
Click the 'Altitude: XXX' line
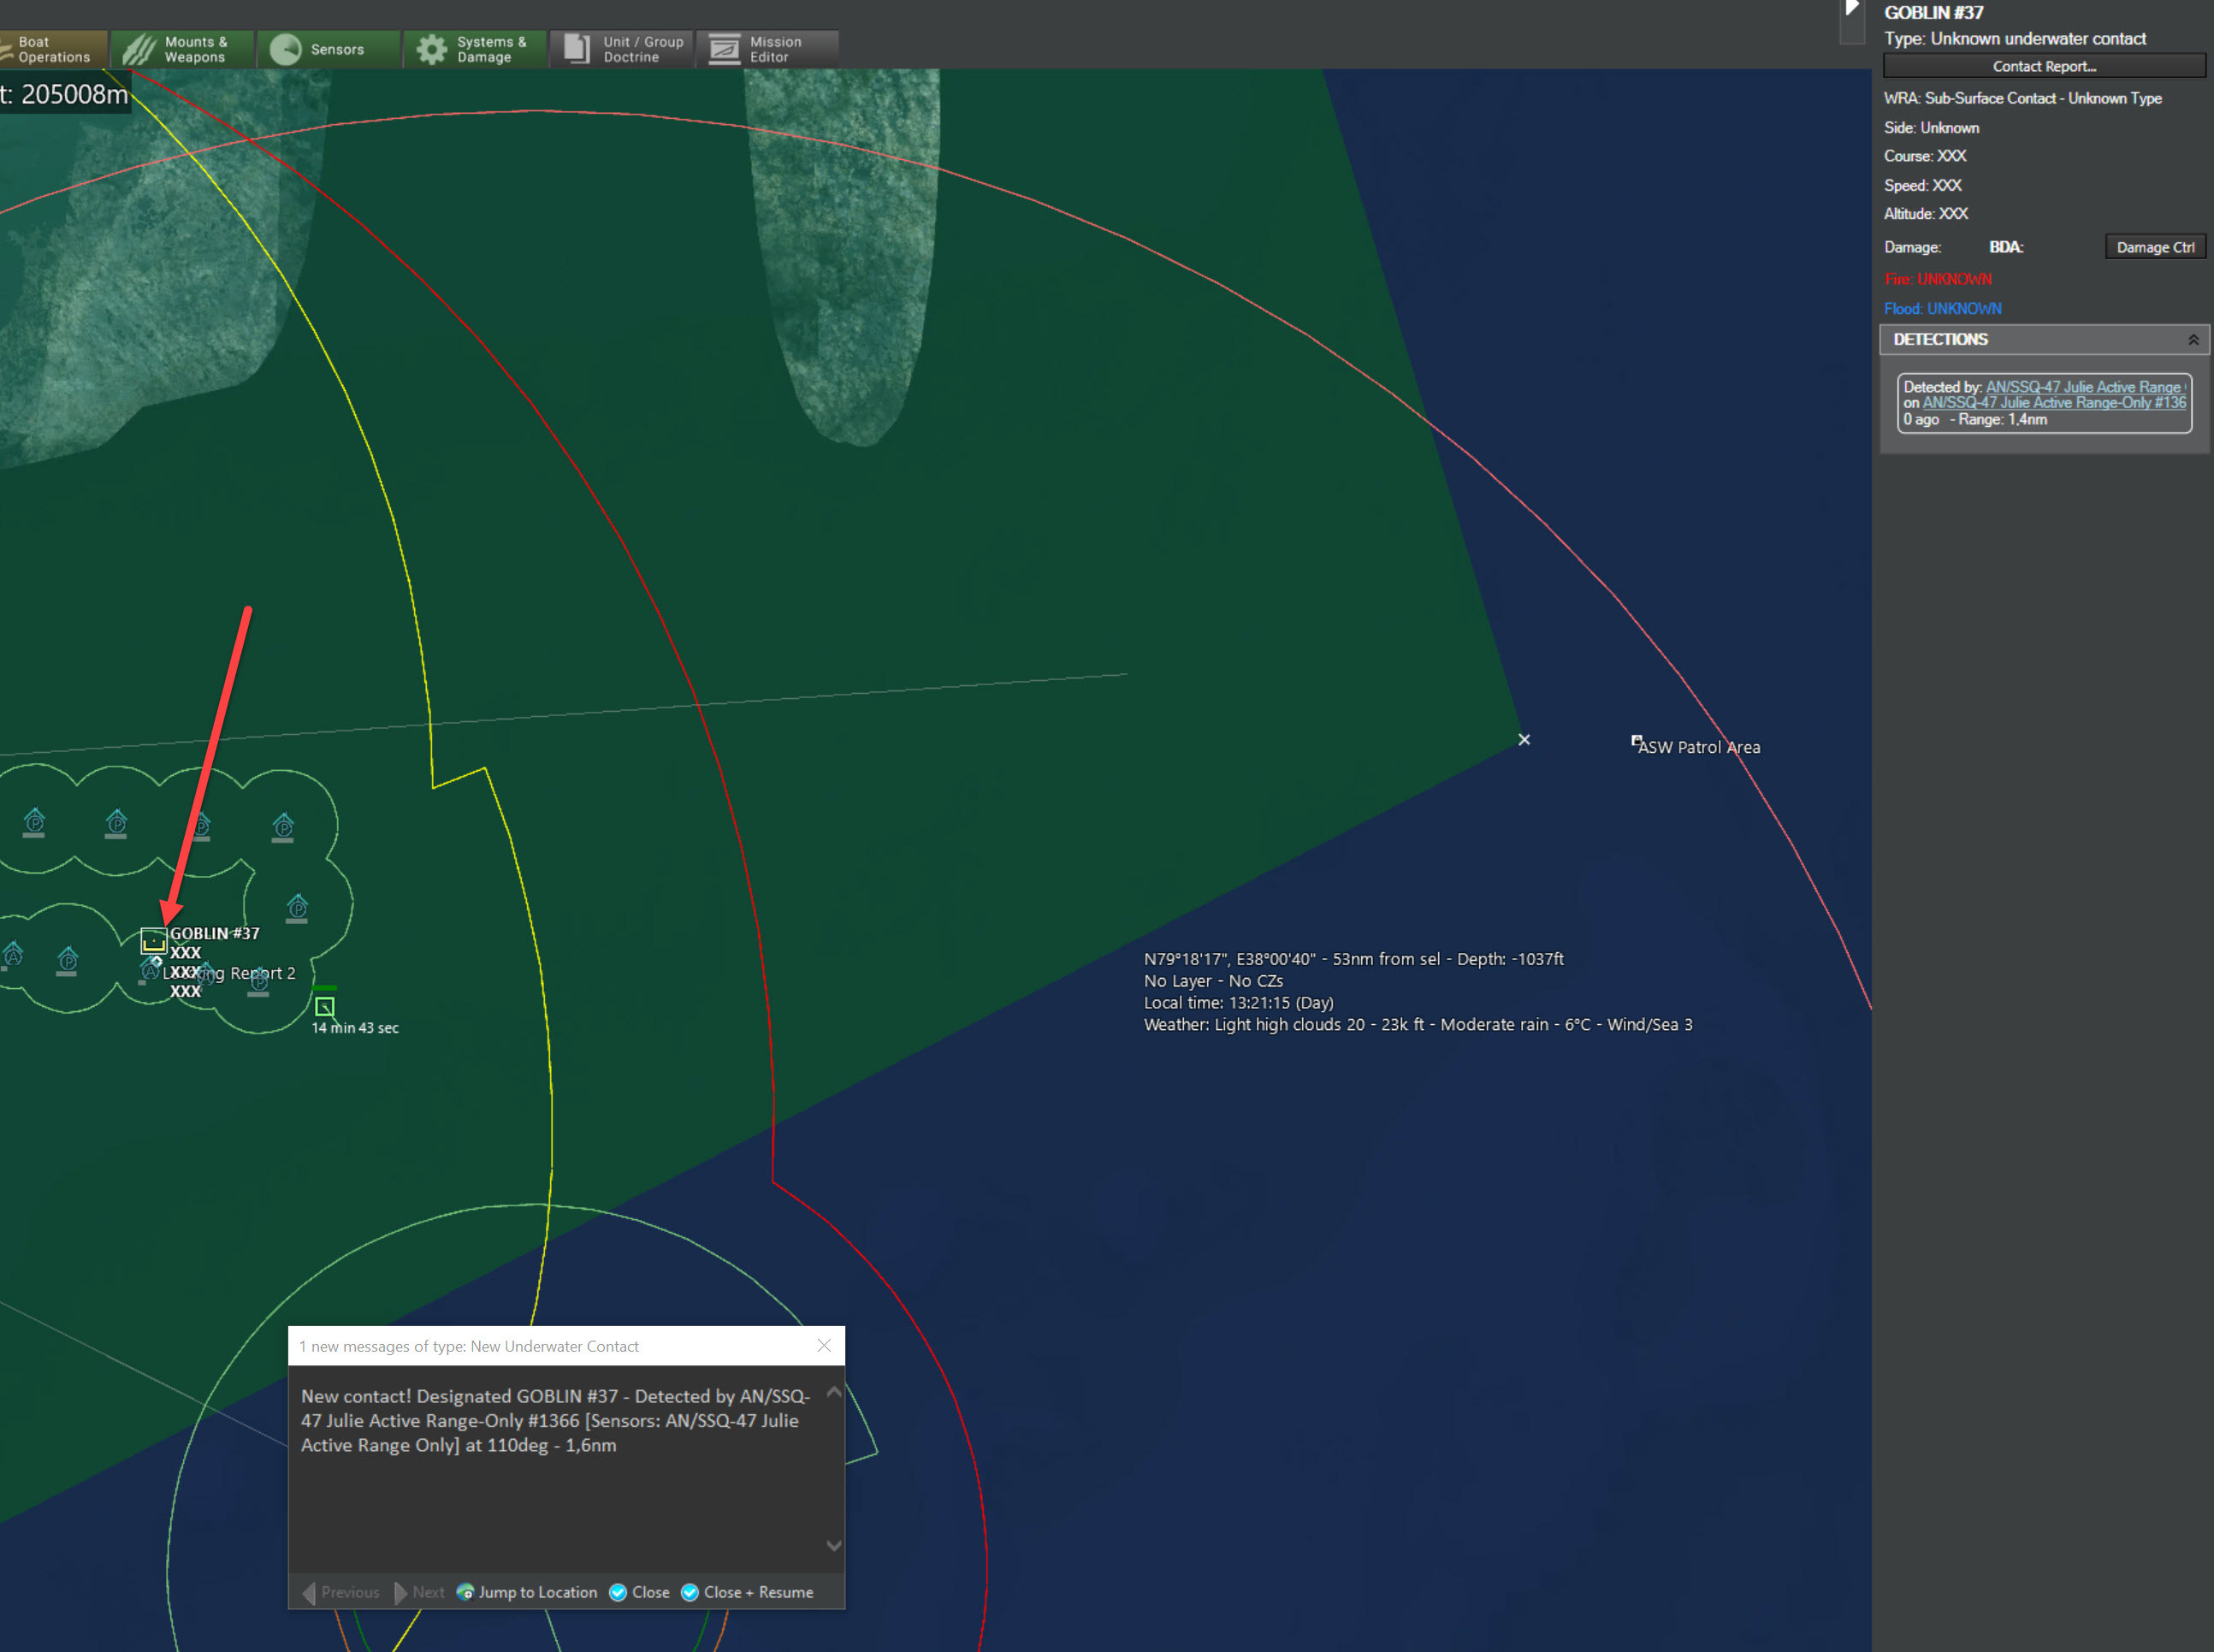(x=1926, y=214)
